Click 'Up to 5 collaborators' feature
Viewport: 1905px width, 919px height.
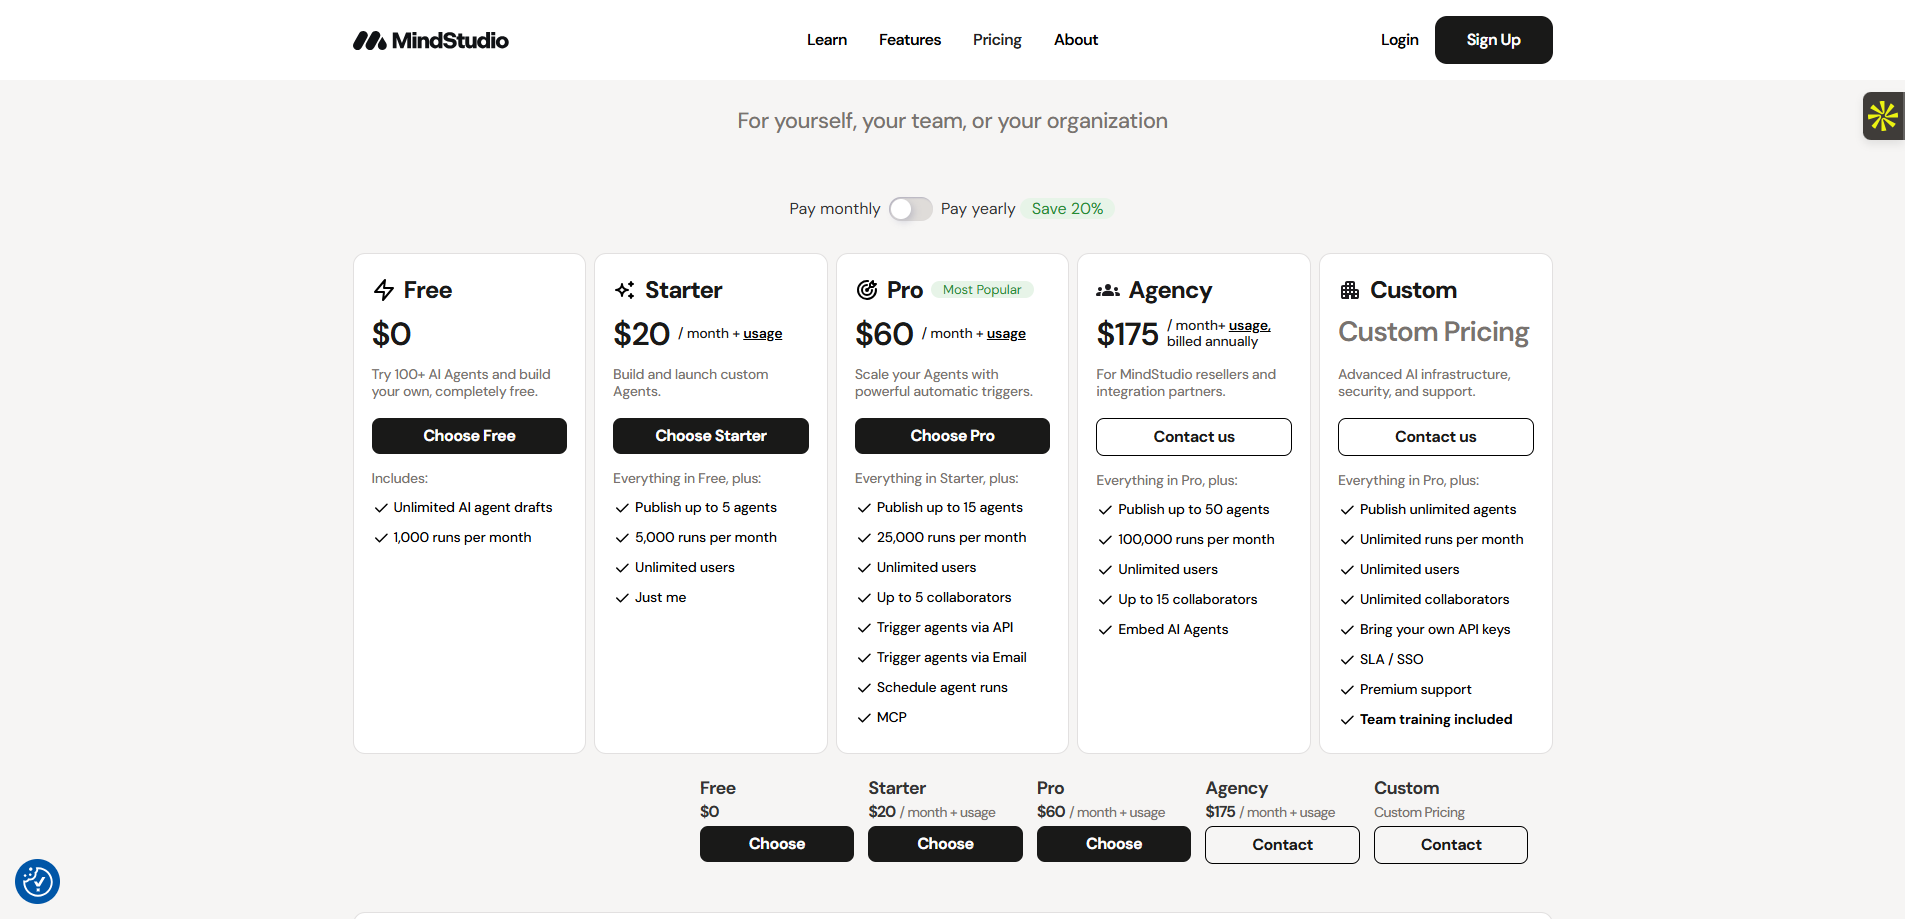point(944,598)
